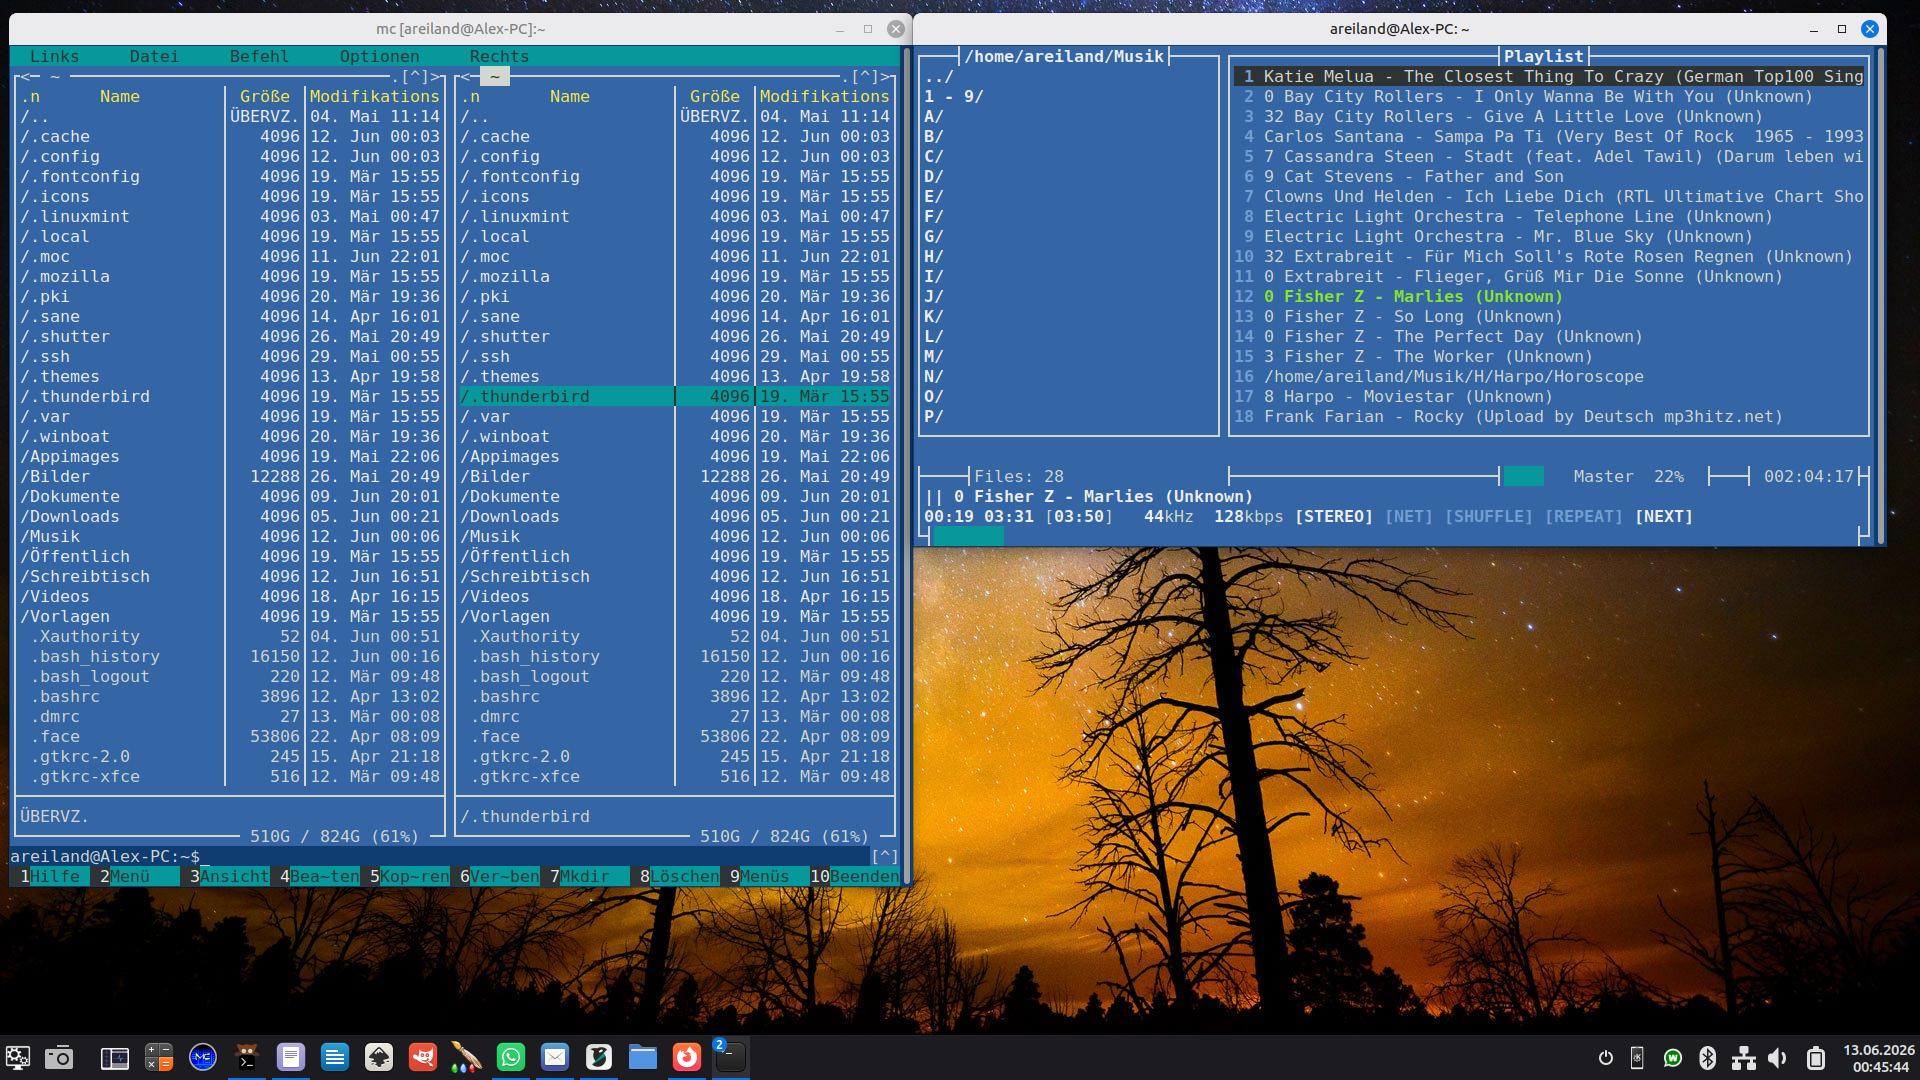Click the 1 Hilfe function key button

(x=50, y=877)
